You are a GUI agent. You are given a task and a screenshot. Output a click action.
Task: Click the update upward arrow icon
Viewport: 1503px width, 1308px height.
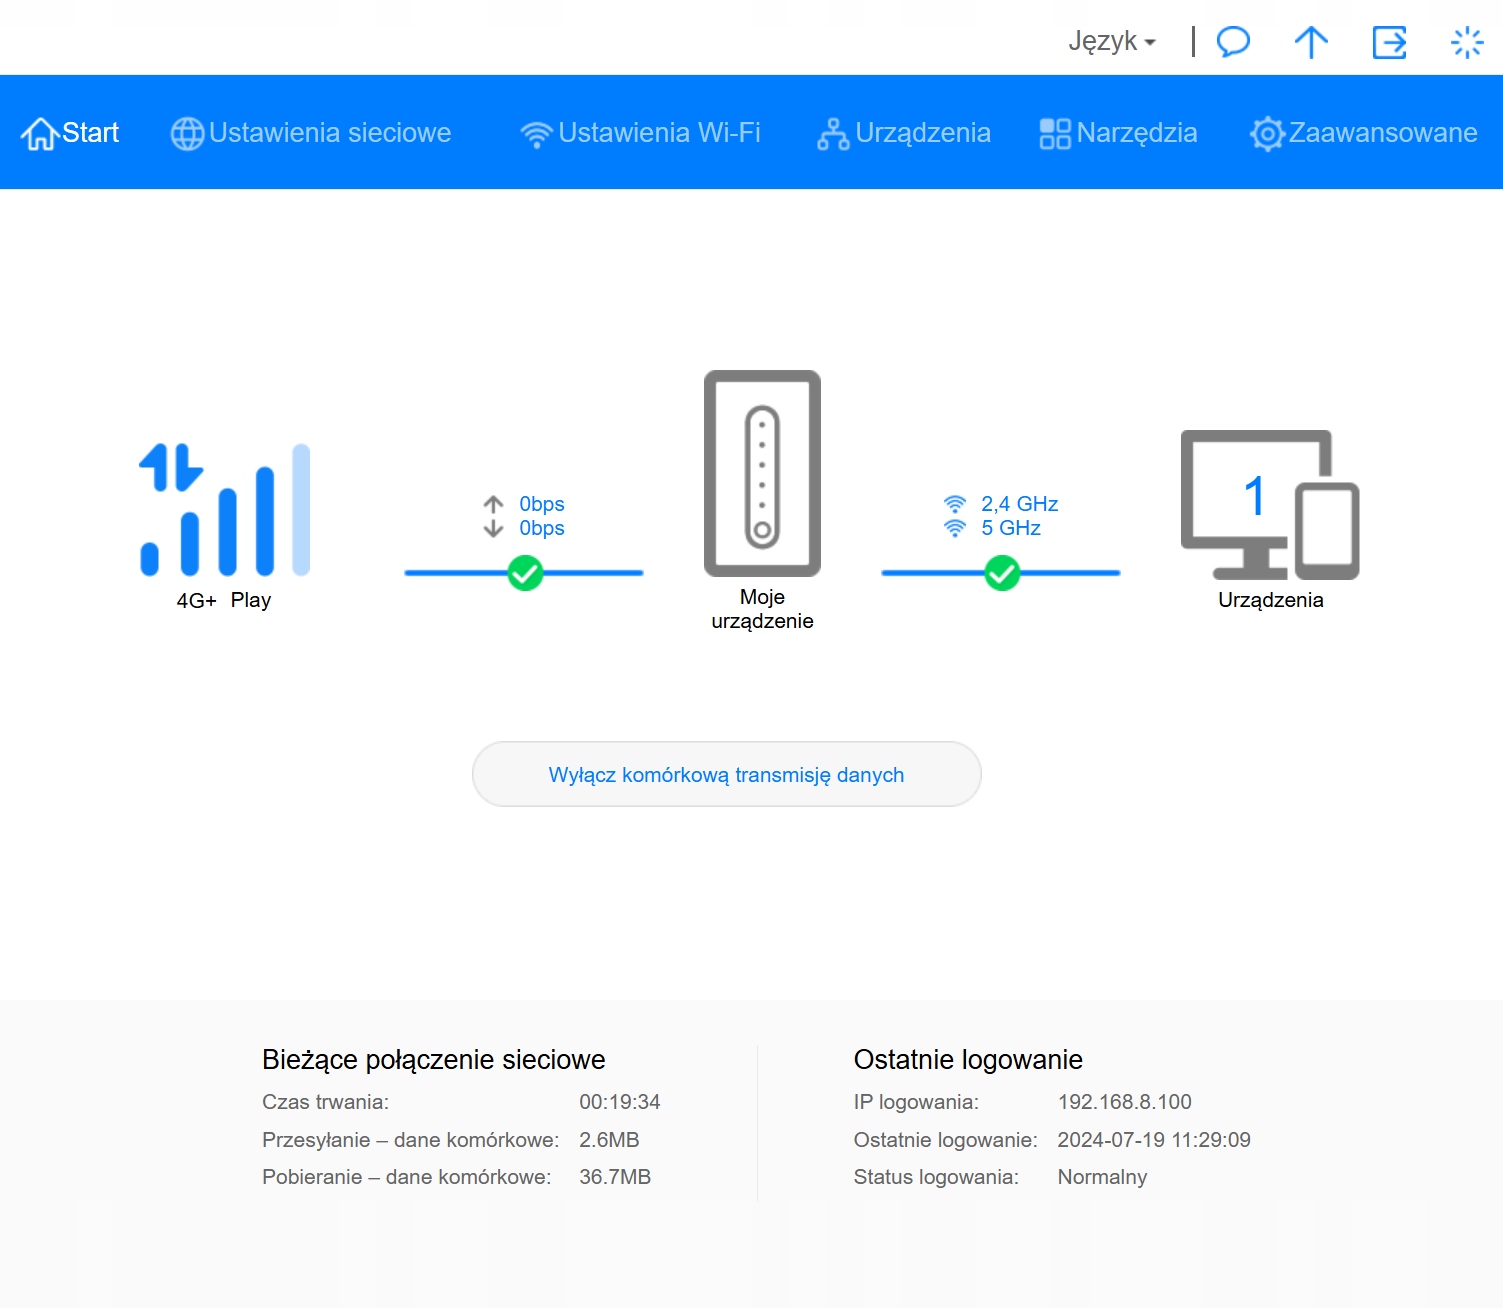1311,42
